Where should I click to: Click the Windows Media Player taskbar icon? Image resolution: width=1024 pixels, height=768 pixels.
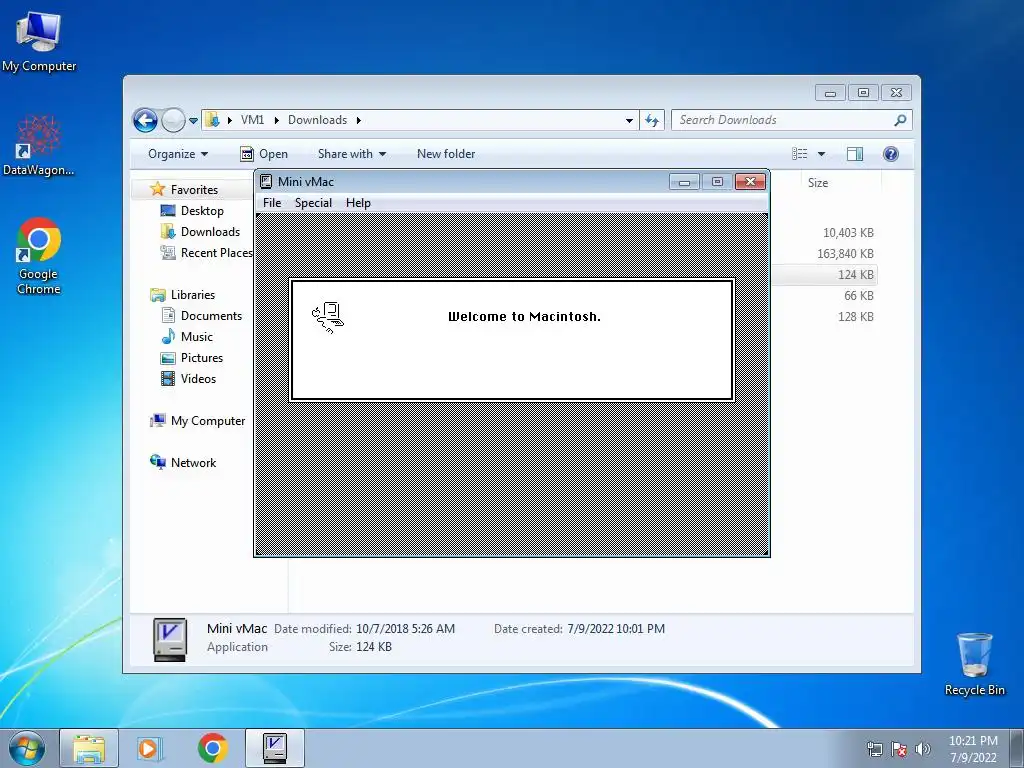149,748
